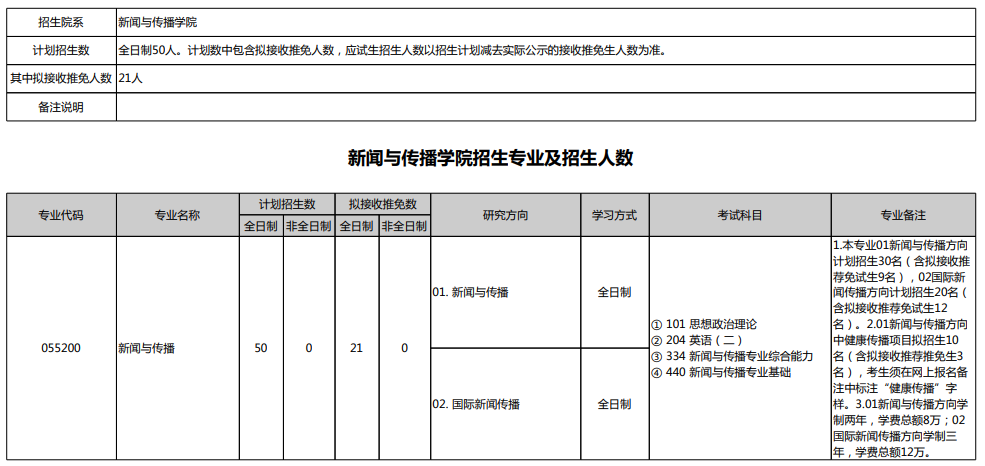Click the 研究方向 column header
This screenshot has width=985, height=466.
coord(505,215)
